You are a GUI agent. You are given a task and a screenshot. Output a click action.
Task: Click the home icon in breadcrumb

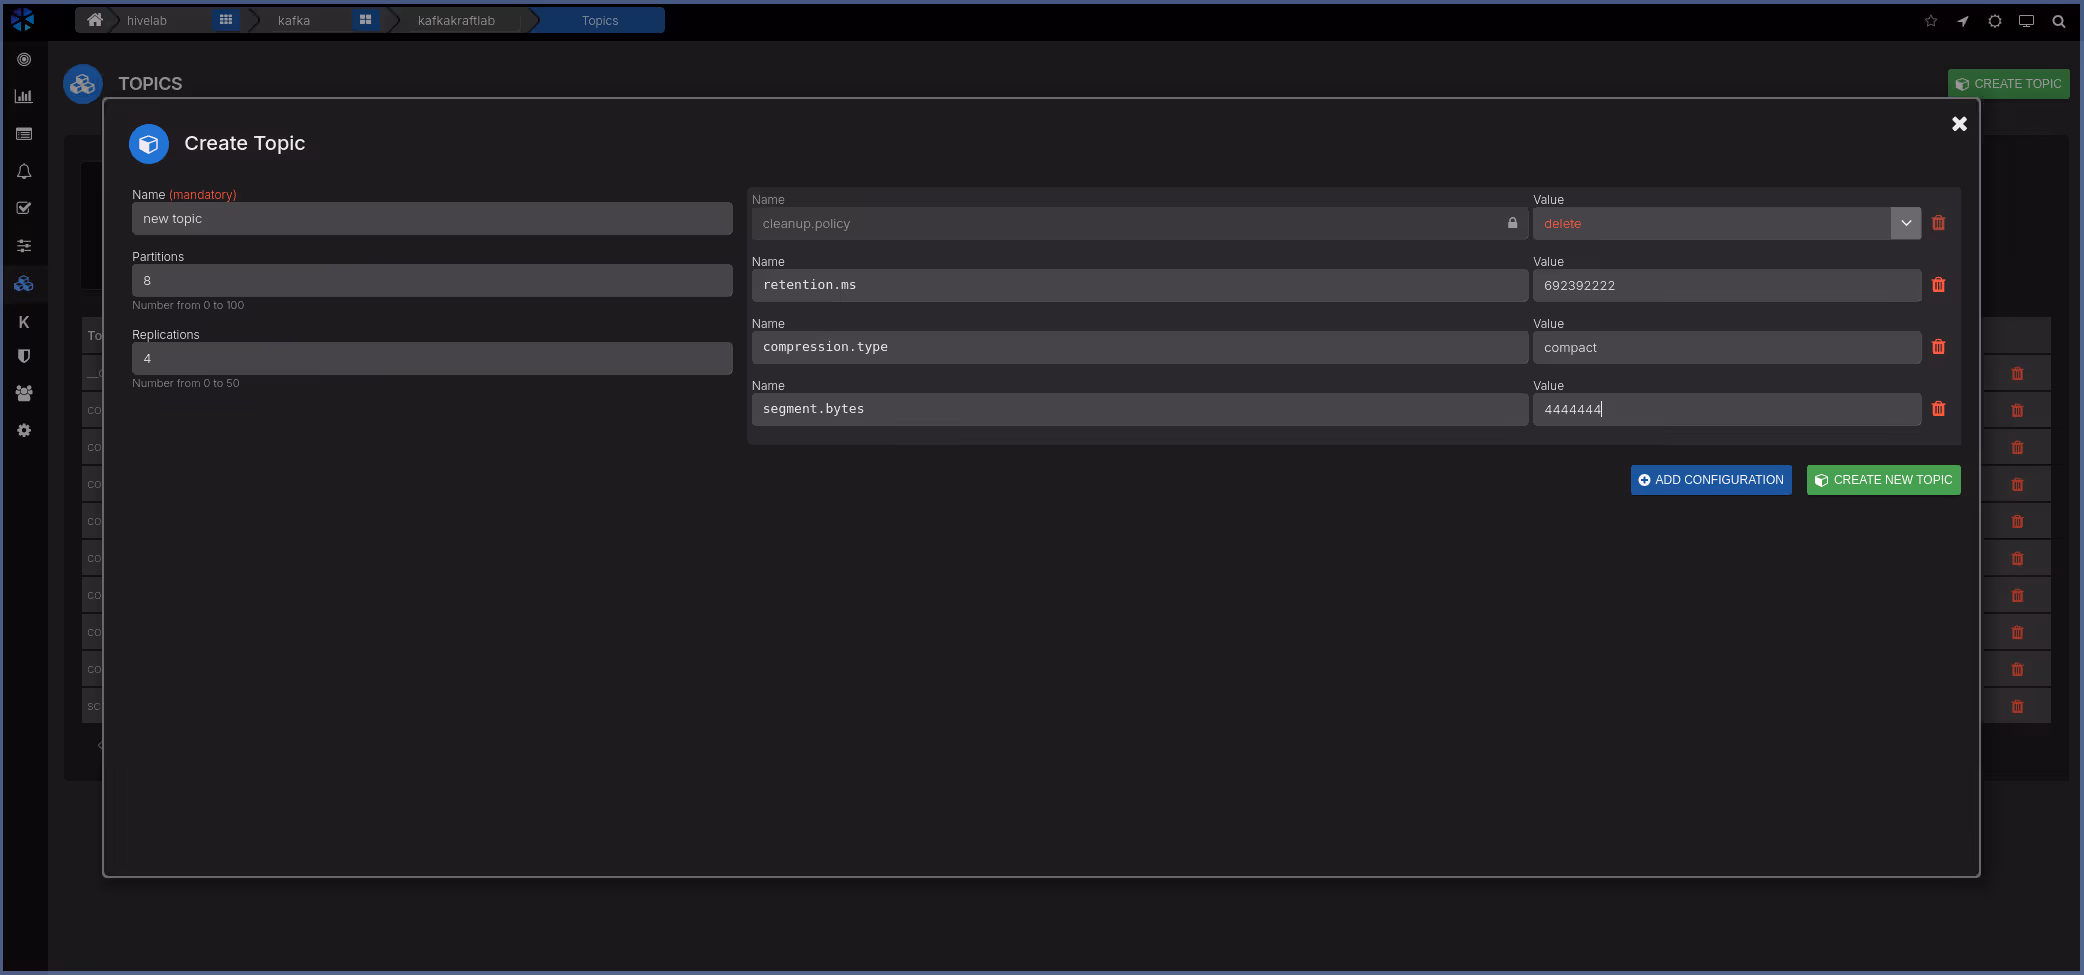tap(95, 20)
